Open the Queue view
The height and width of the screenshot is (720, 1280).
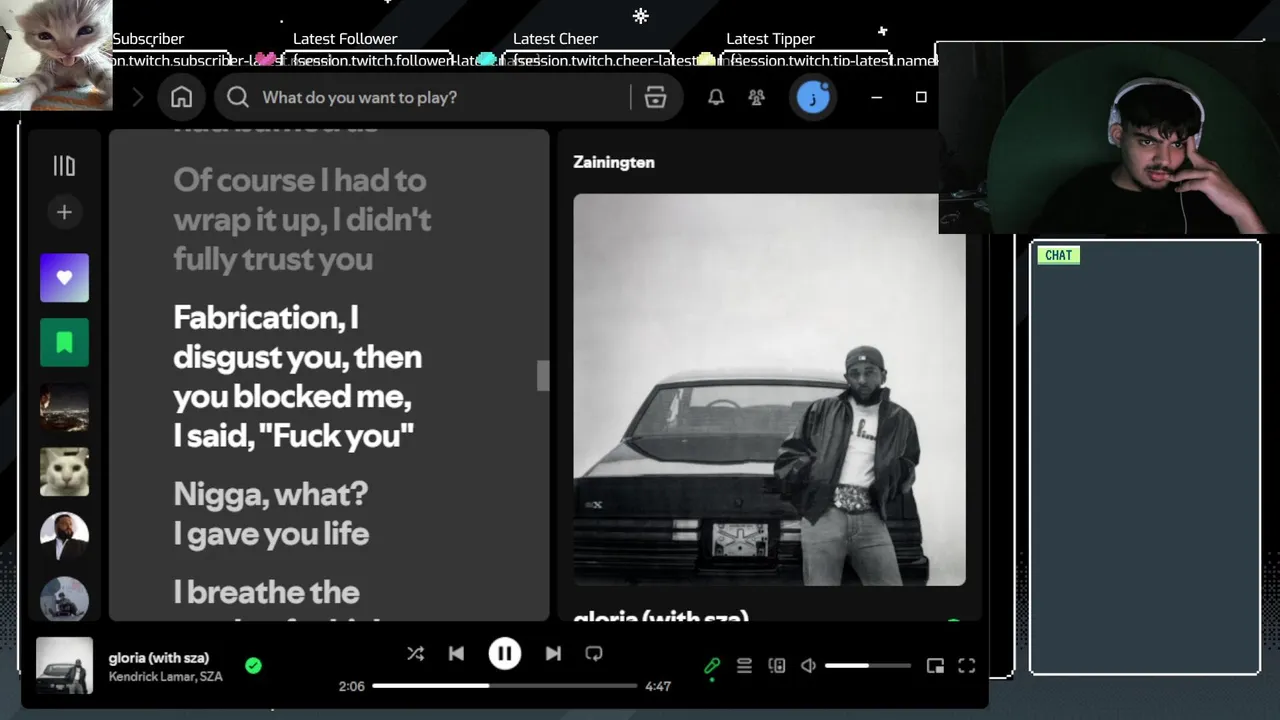tap(744, 666)
